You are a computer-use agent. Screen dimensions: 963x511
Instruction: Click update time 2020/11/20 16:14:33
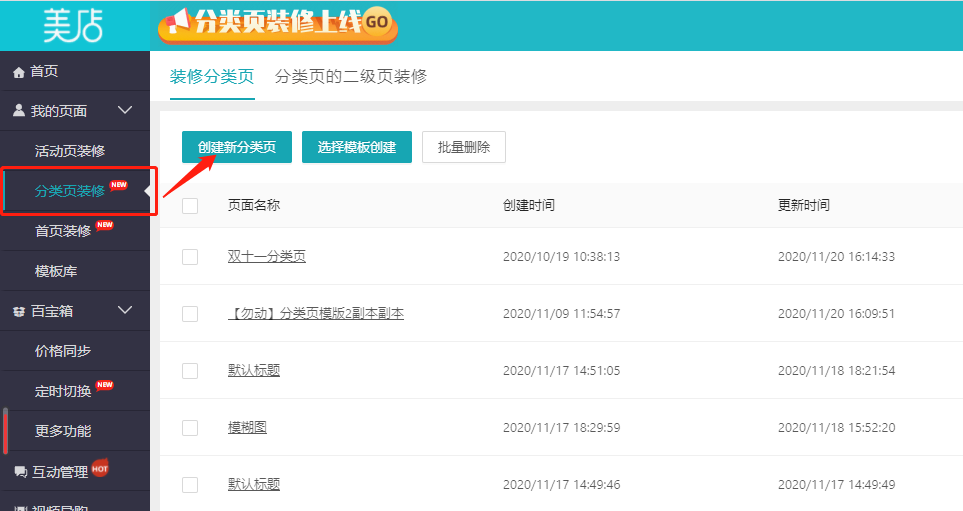(x=836, y=257)
